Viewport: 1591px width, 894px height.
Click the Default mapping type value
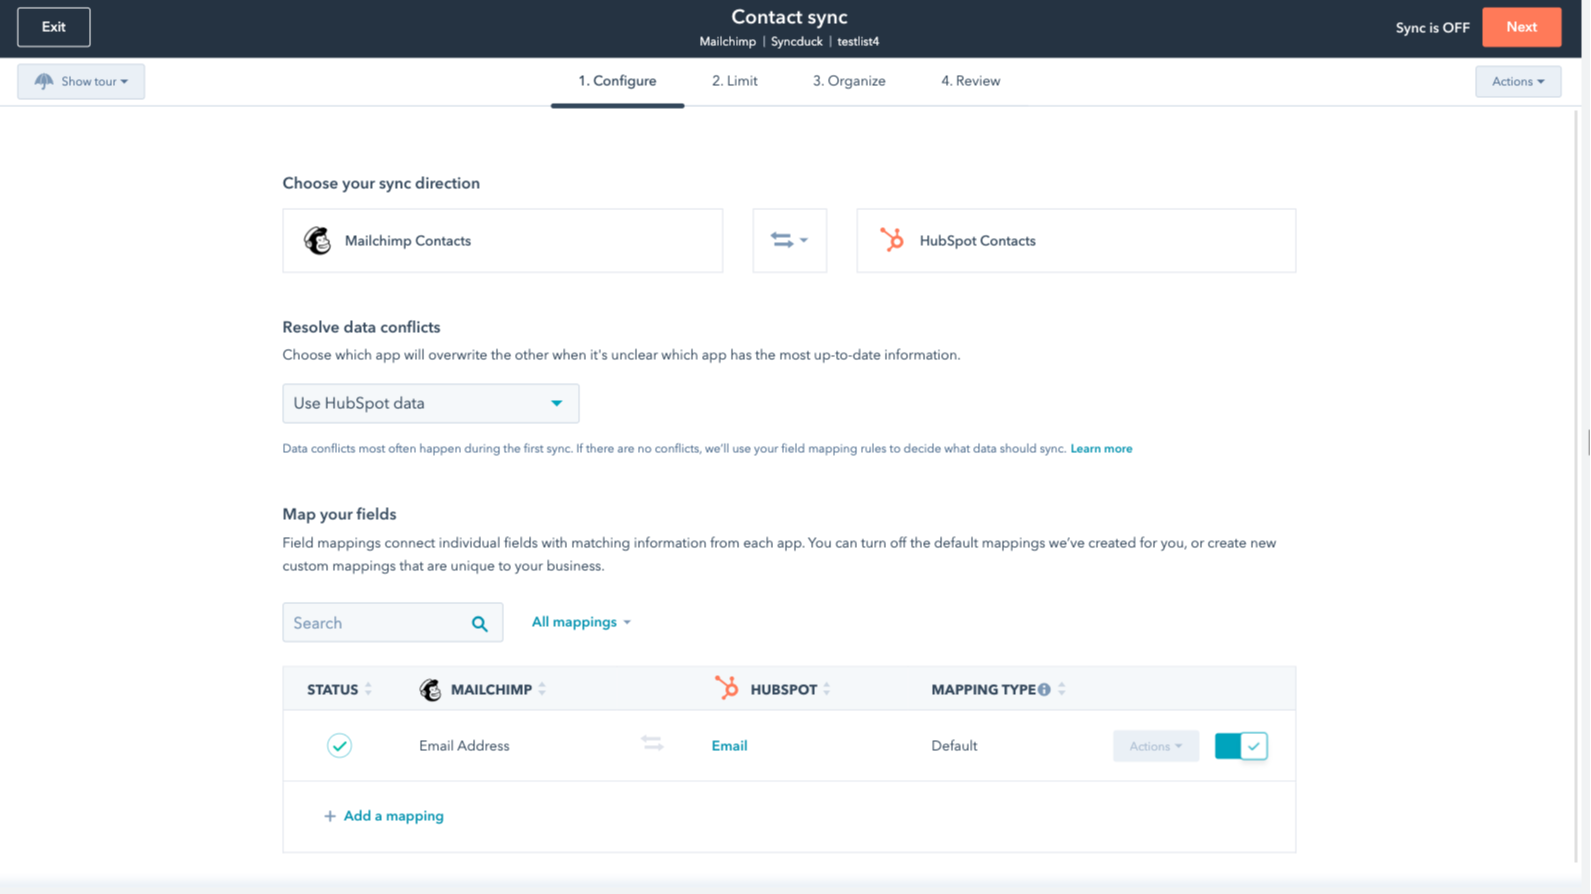coord(954,746)
